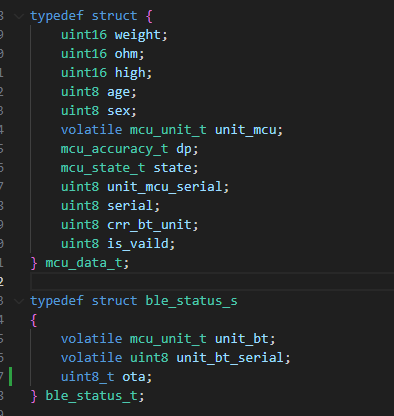Click 'serial' in the 'uint8 serial;' line
This screenshot has width=394, height=416.
(x=130, y=206)
